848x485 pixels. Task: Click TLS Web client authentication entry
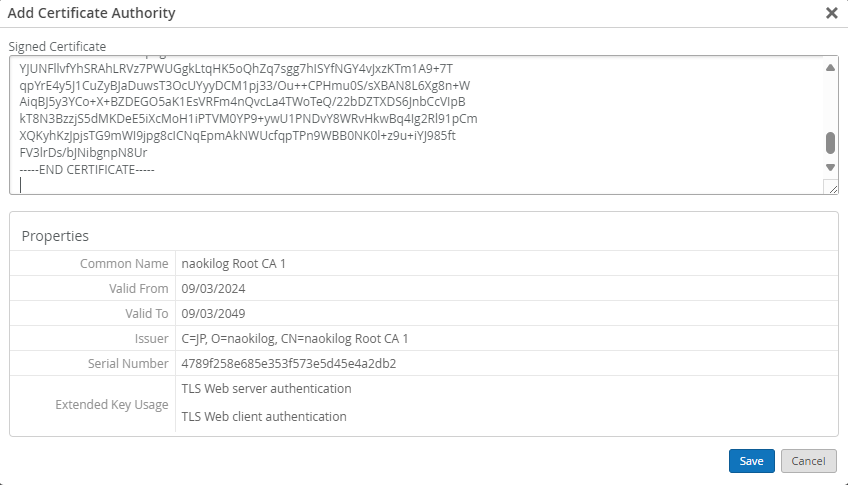[264, 416]
